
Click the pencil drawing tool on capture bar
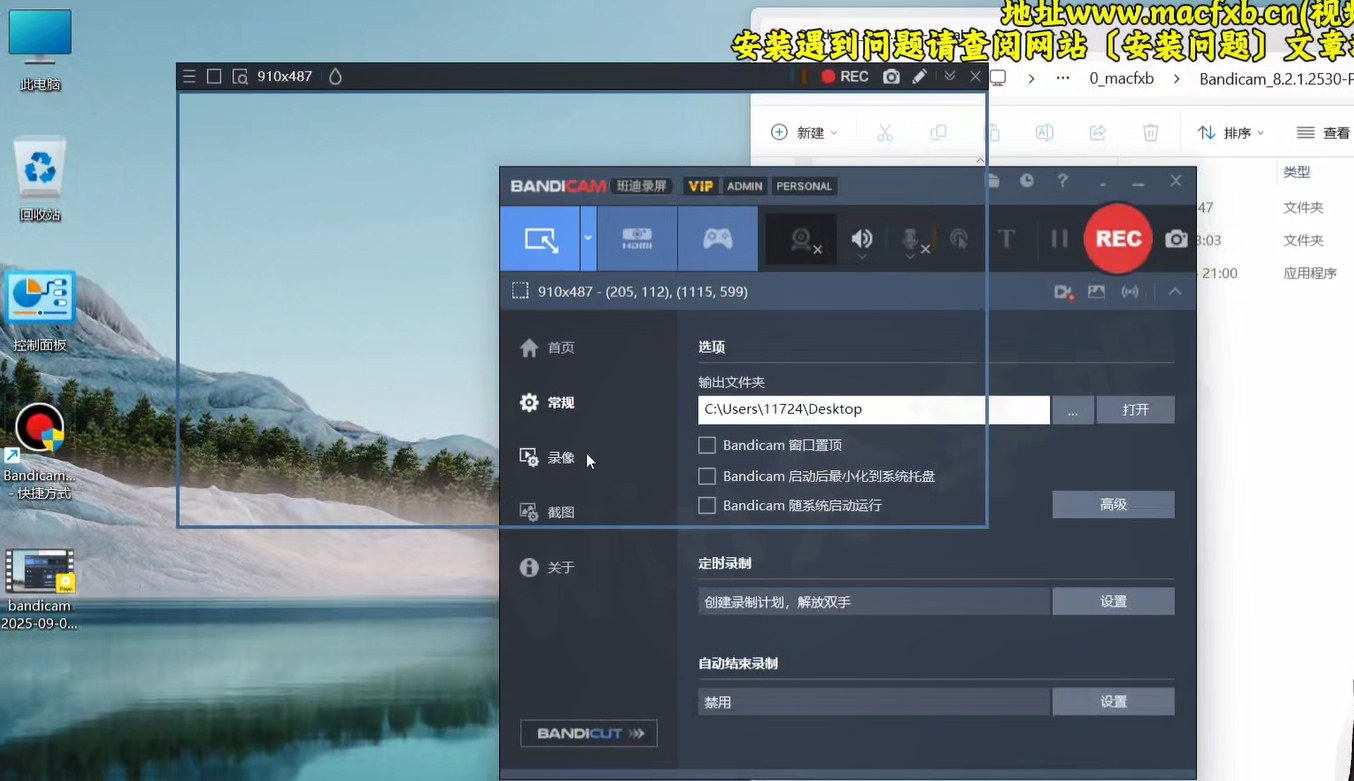coord(919,77)
